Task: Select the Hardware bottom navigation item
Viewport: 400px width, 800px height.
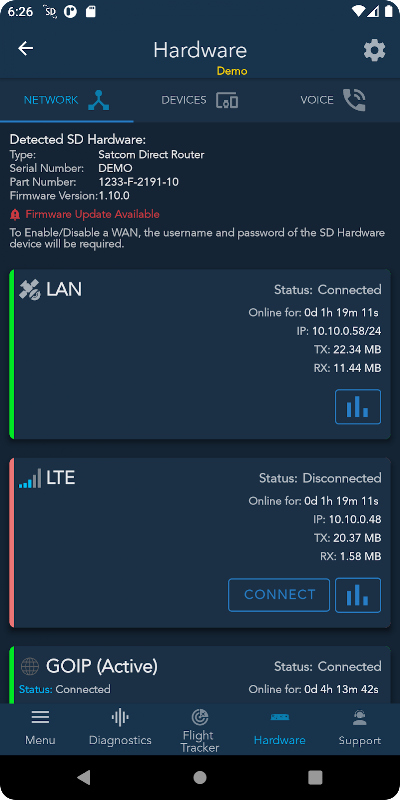Action: [x=280, y=729]
